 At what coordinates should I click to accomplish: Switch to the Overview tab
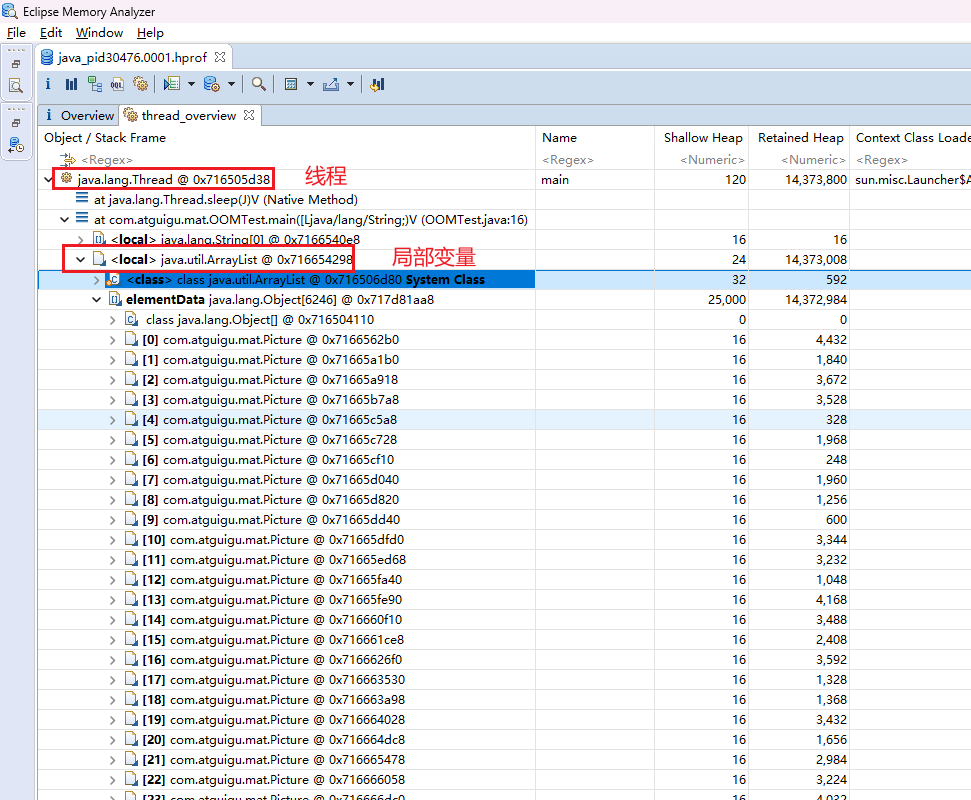78,115
